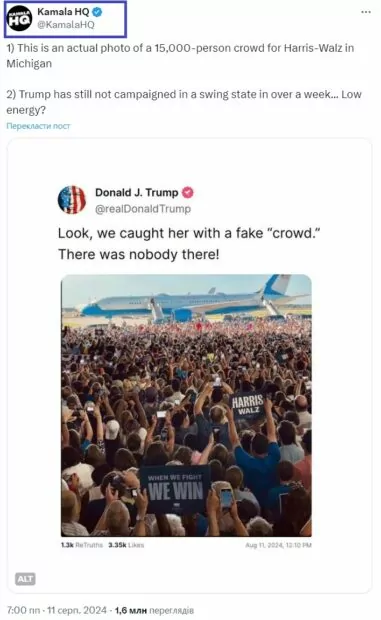Click the 11 серп. 2024 post date
The width and height of the screenshot is (381, 620).
point(77,610)
